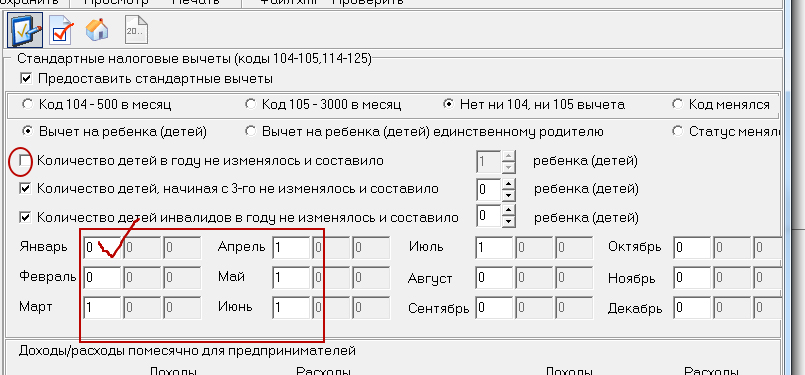Screen dimensions: 805x375
Task: Click the Октябрь month label
Action: (635, 247)
